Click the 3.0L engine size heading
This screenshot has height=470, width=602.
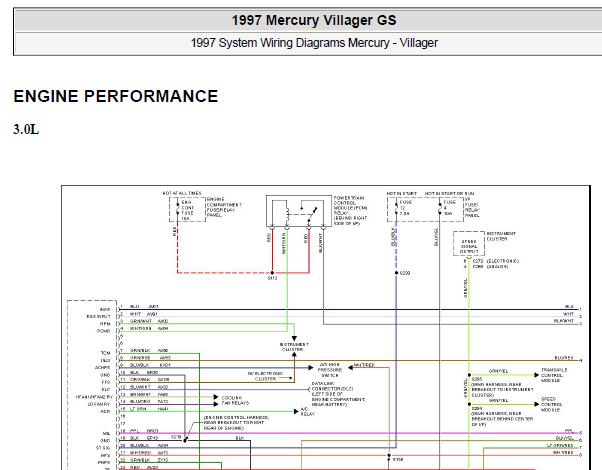[26, 129]
